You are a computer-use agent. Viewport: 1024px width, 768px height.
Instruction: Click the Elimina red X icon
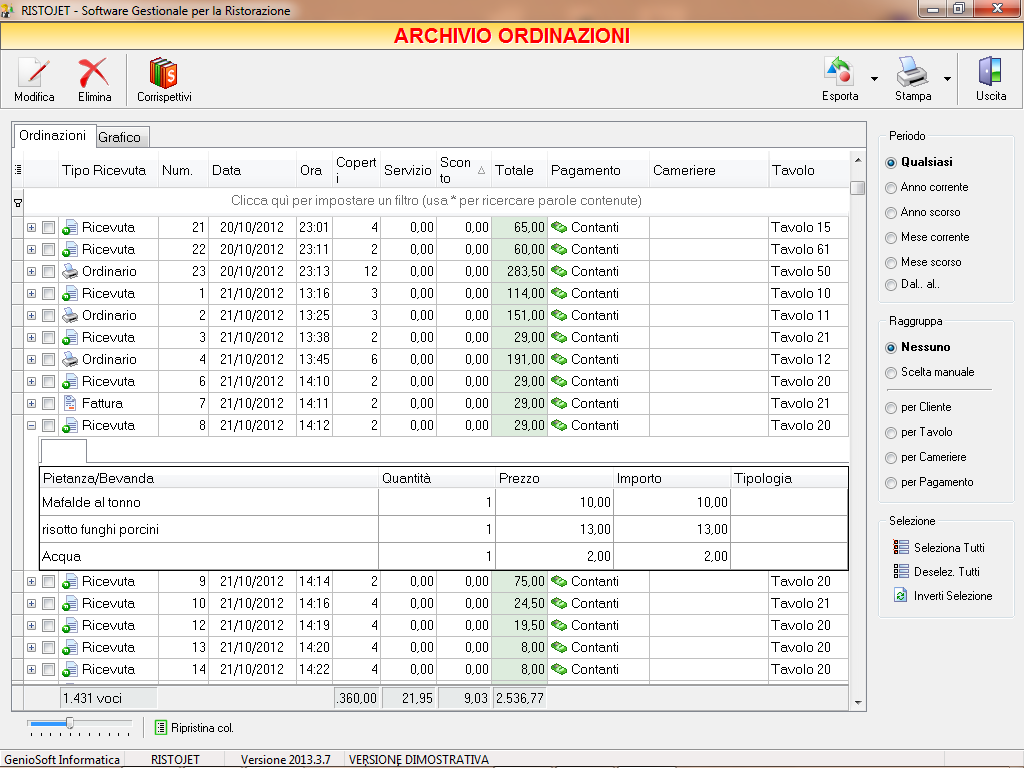click(x=94, y=72)
